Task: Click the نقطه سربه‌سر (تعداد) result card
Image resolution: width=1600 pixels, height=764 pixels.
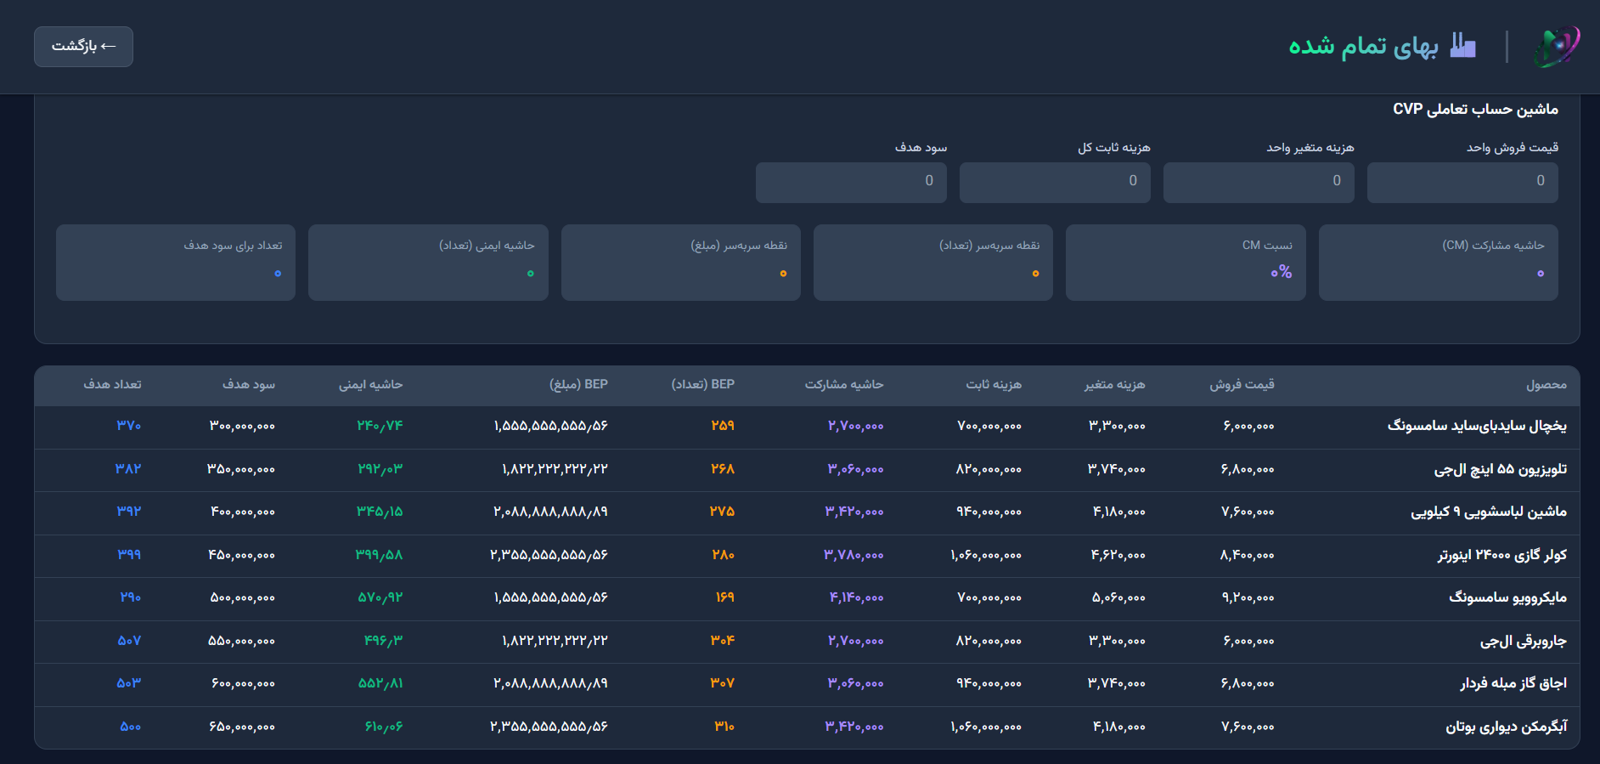Action: tap(933, 262)
